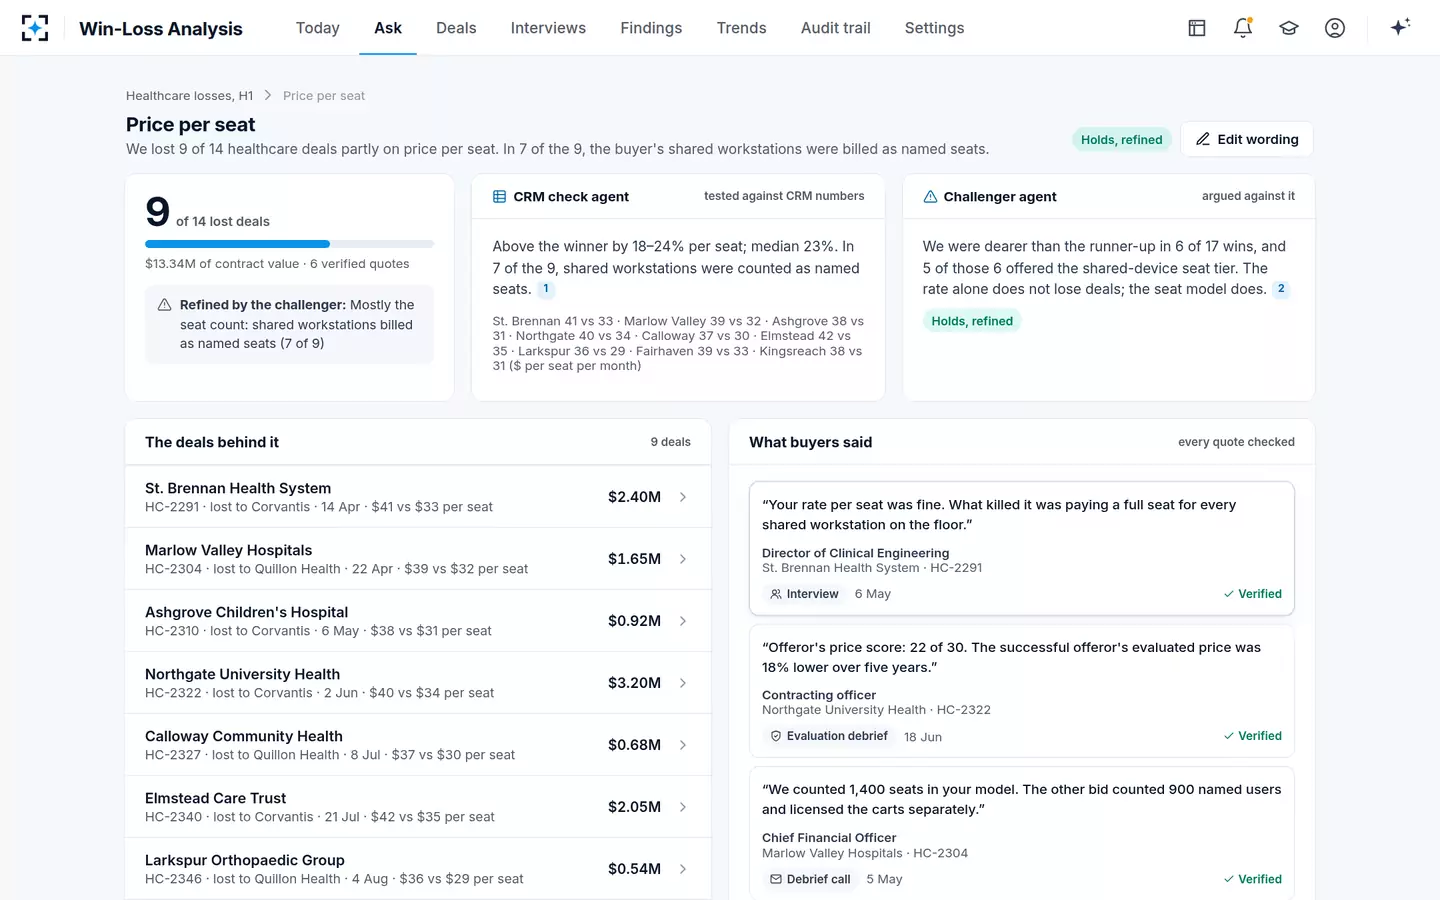
Task: Expand the St. Brennan Health System deal chevron
Action: pyautogui.click(x=683, y=497)
